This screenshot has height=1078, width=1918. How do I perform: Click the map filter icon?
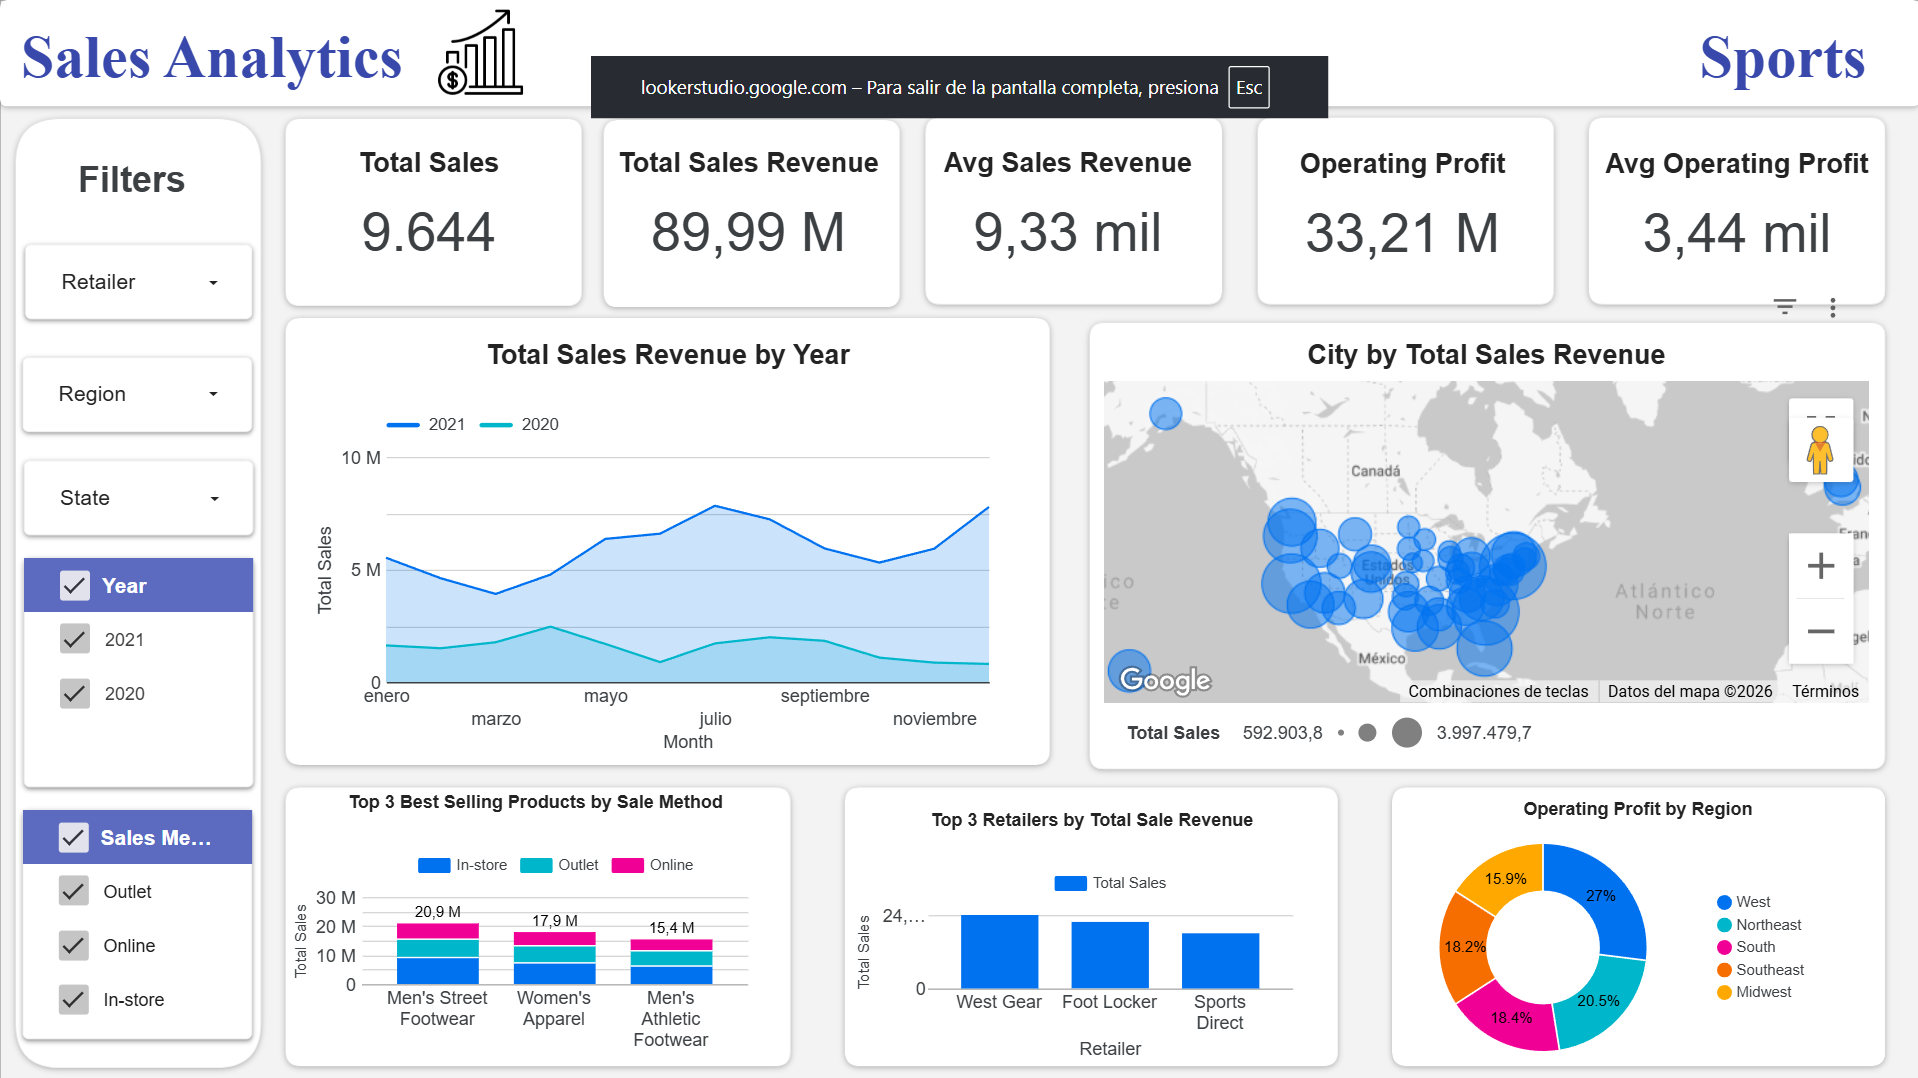pos(1784,307)
